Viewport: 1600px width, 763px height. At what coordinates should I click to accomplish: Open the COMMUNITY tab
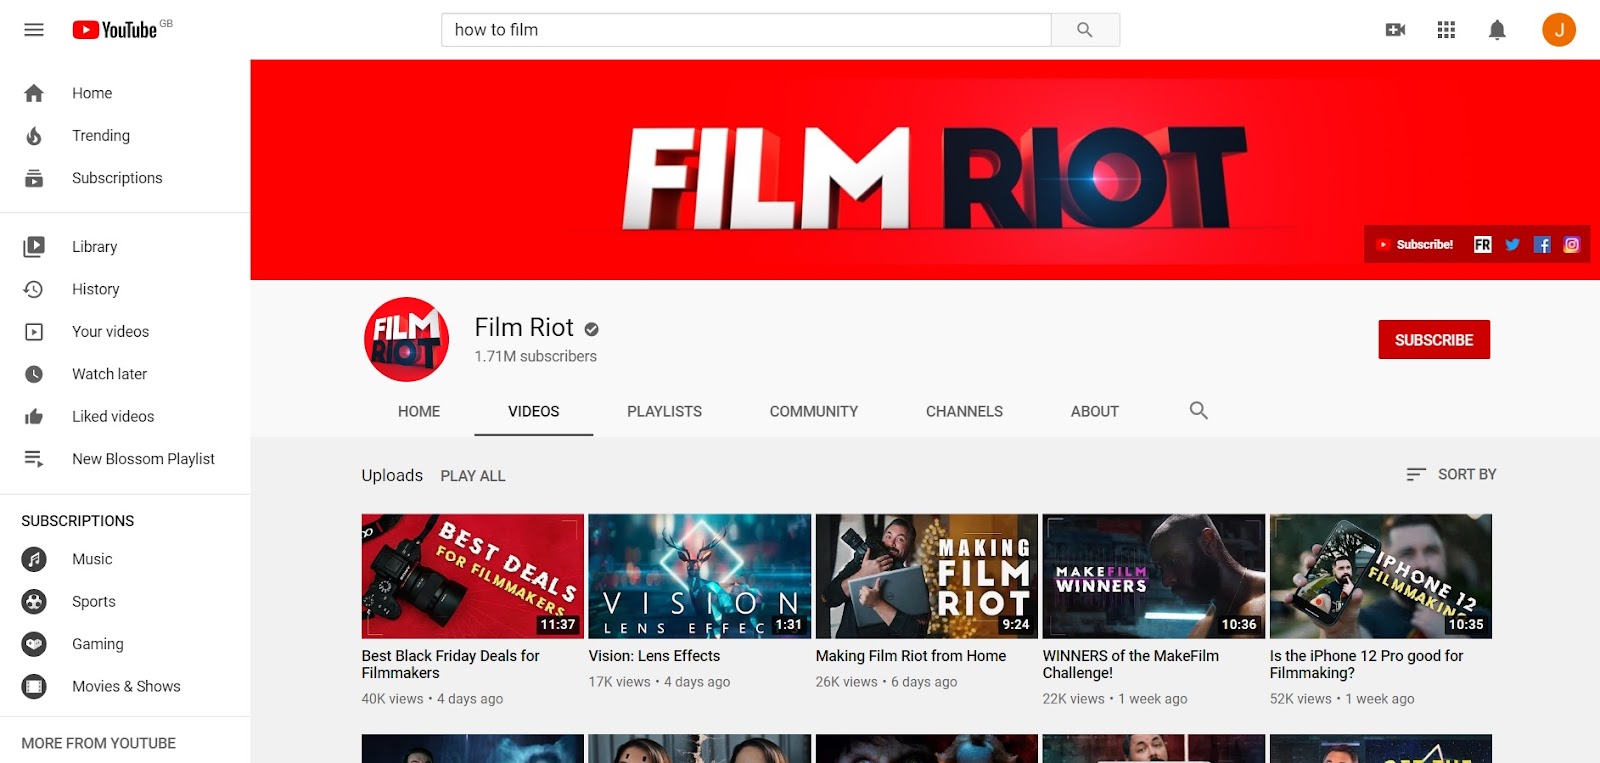(814, 412)
